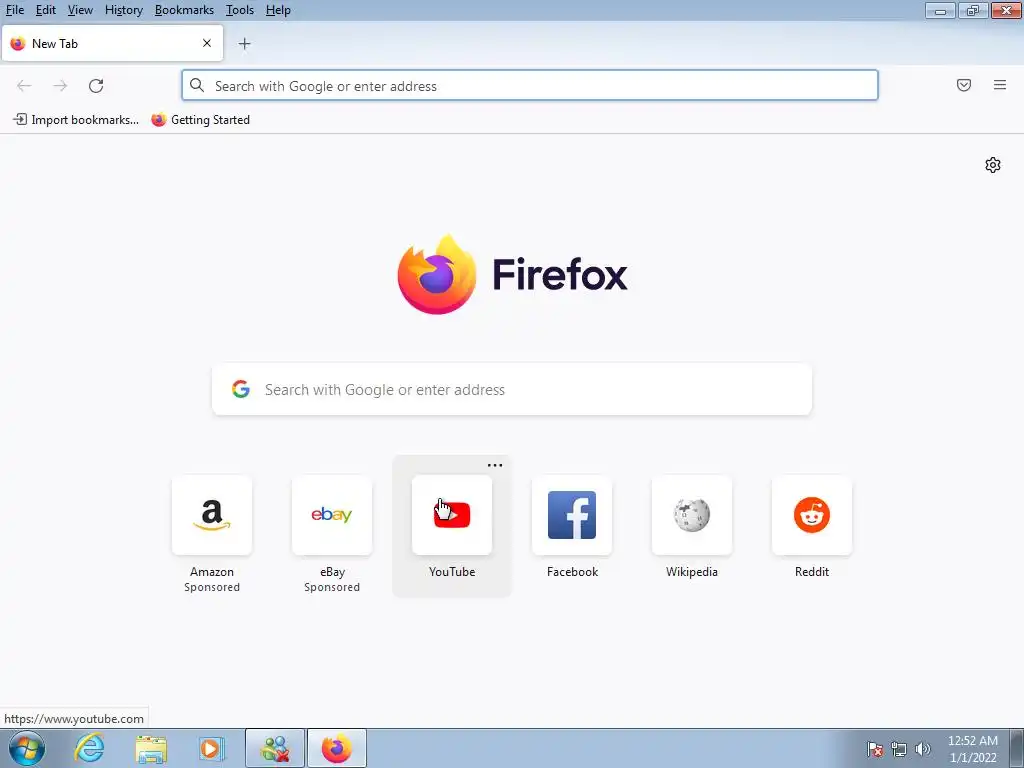The image size is (1024, 768).
Task: Close the New Tab tab
Action: (207, 43)
